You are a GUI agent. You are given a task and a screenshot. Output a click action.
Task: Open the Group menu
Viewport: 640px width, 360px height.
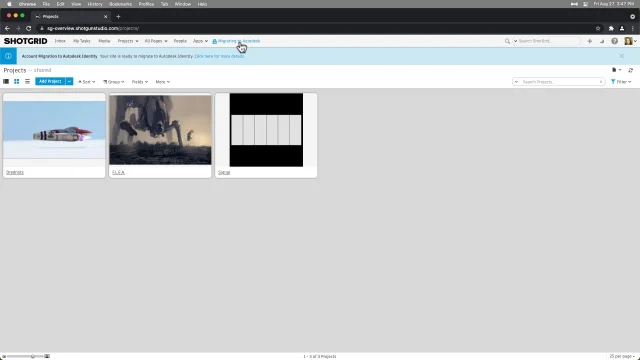pos(113,82)
